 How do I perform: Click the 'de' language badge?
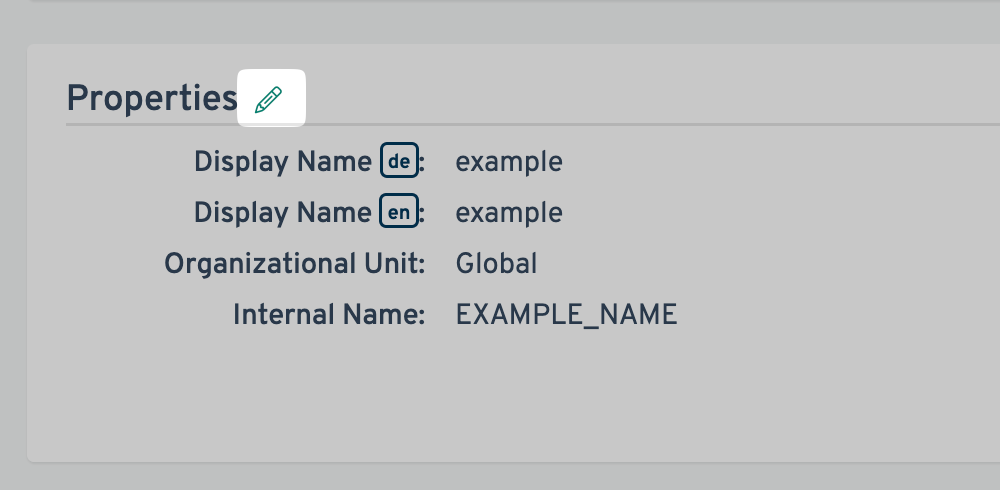pyautogui.click(x=398, y=161)
